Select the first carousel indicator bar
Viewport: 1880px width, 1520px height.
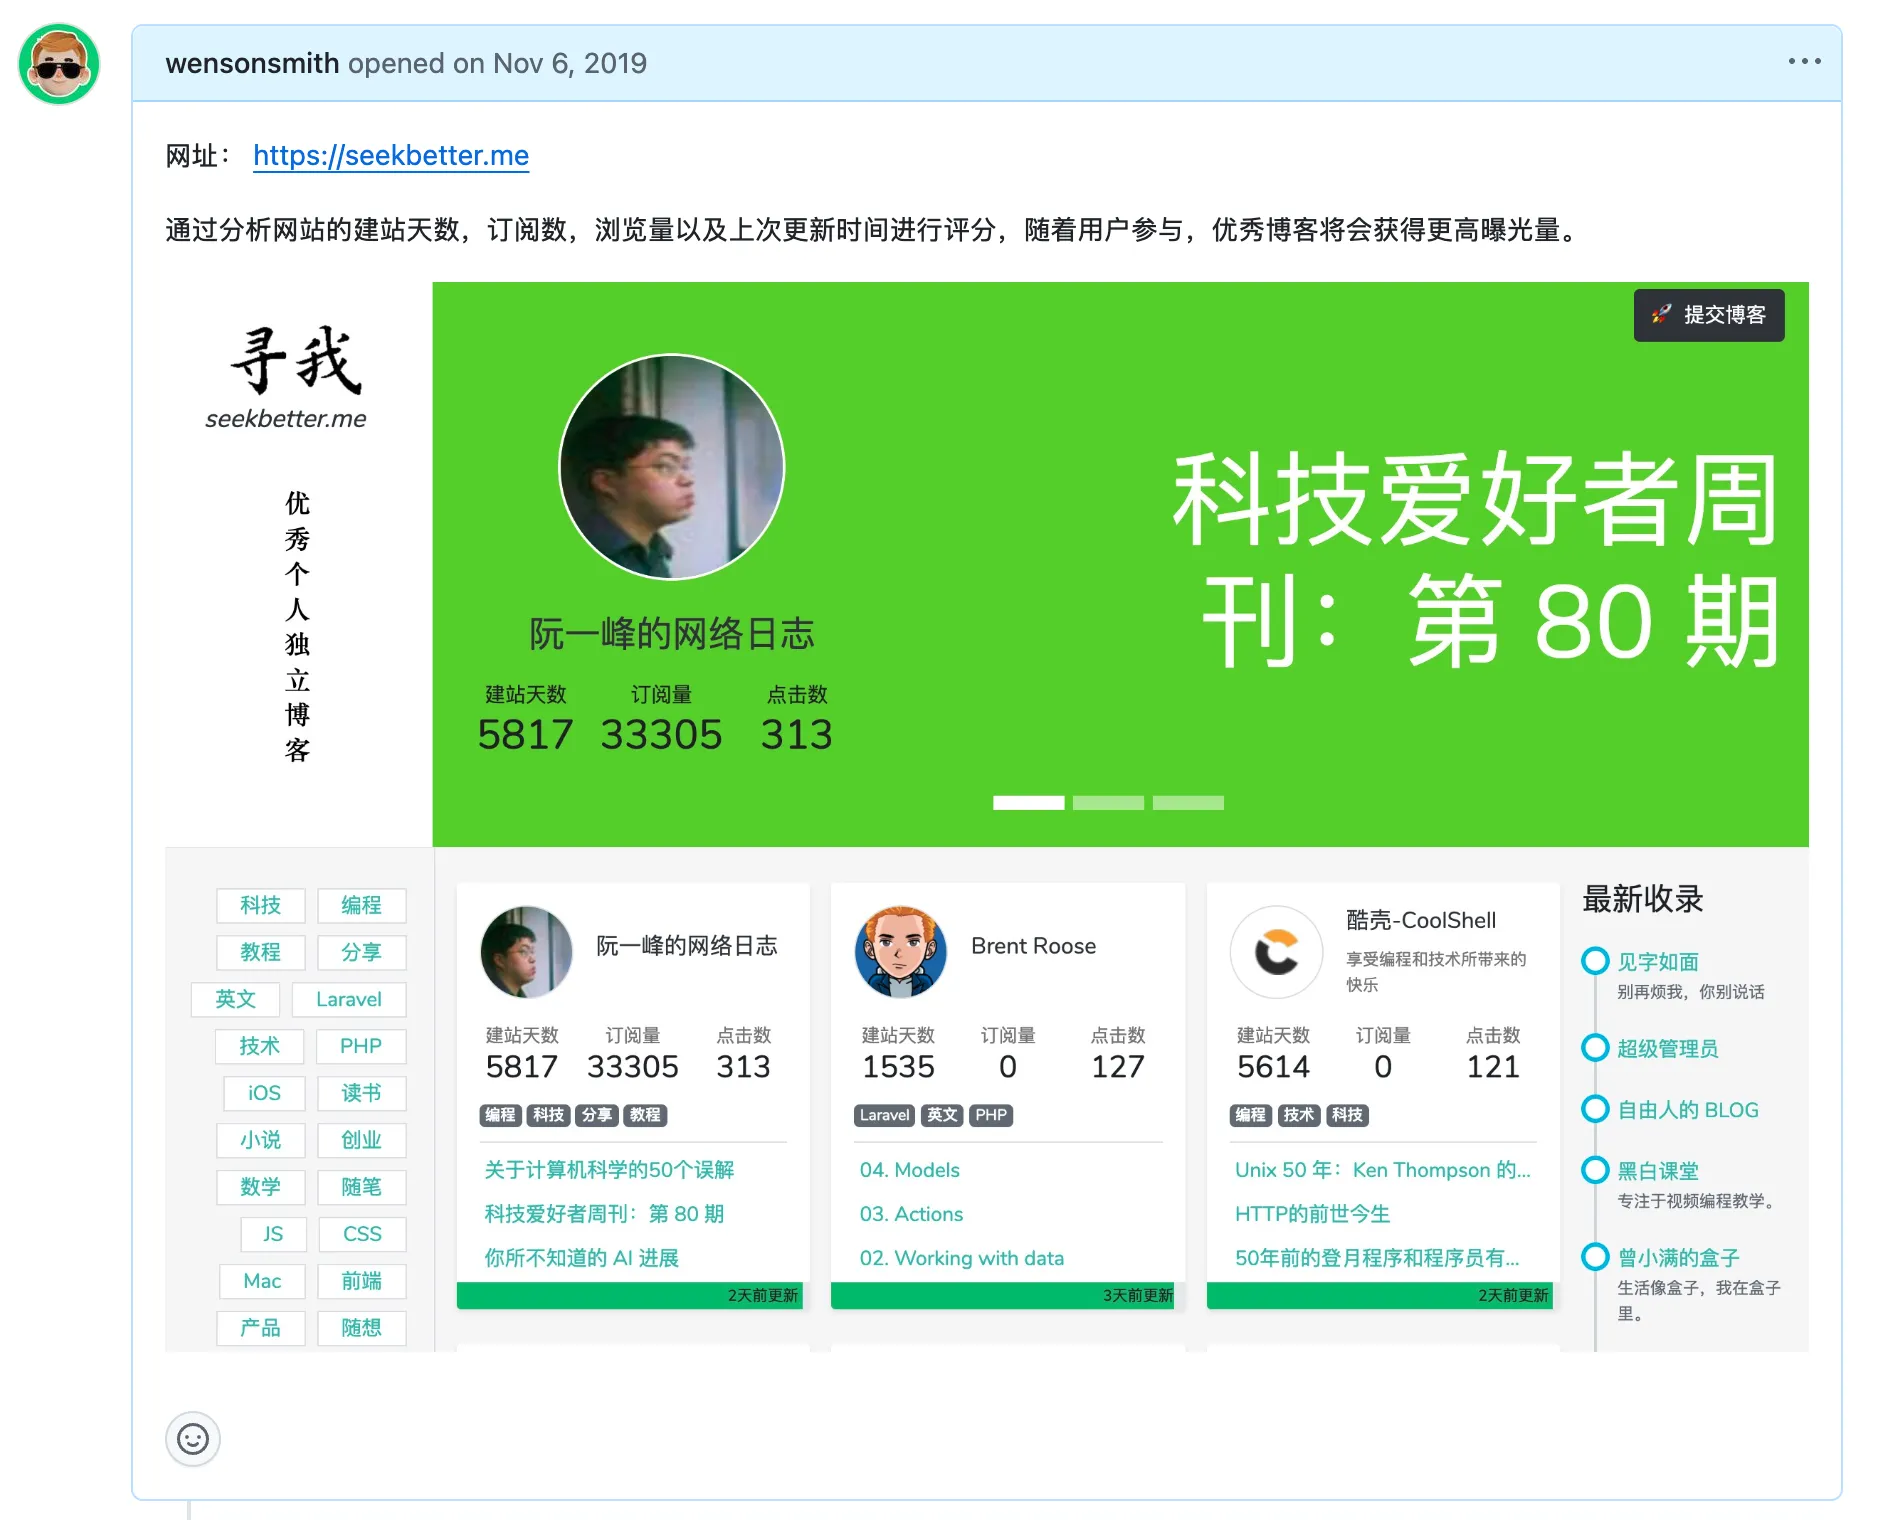[x=1028, y=802]
